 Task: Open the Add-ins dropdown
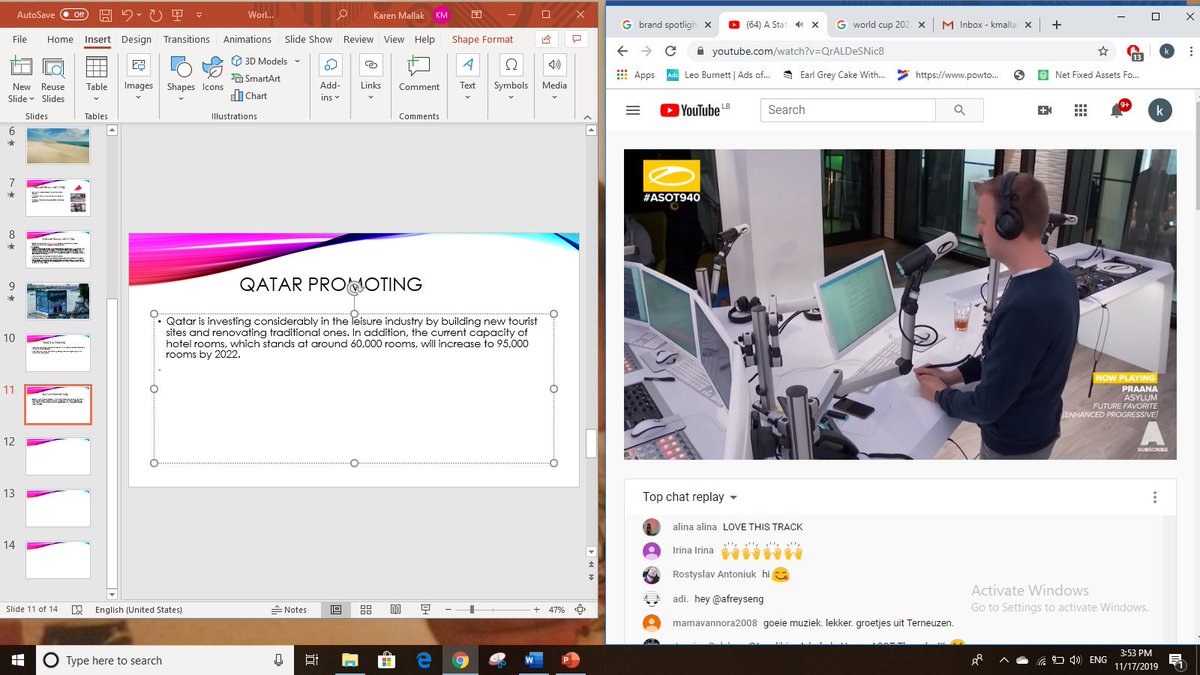330,80
